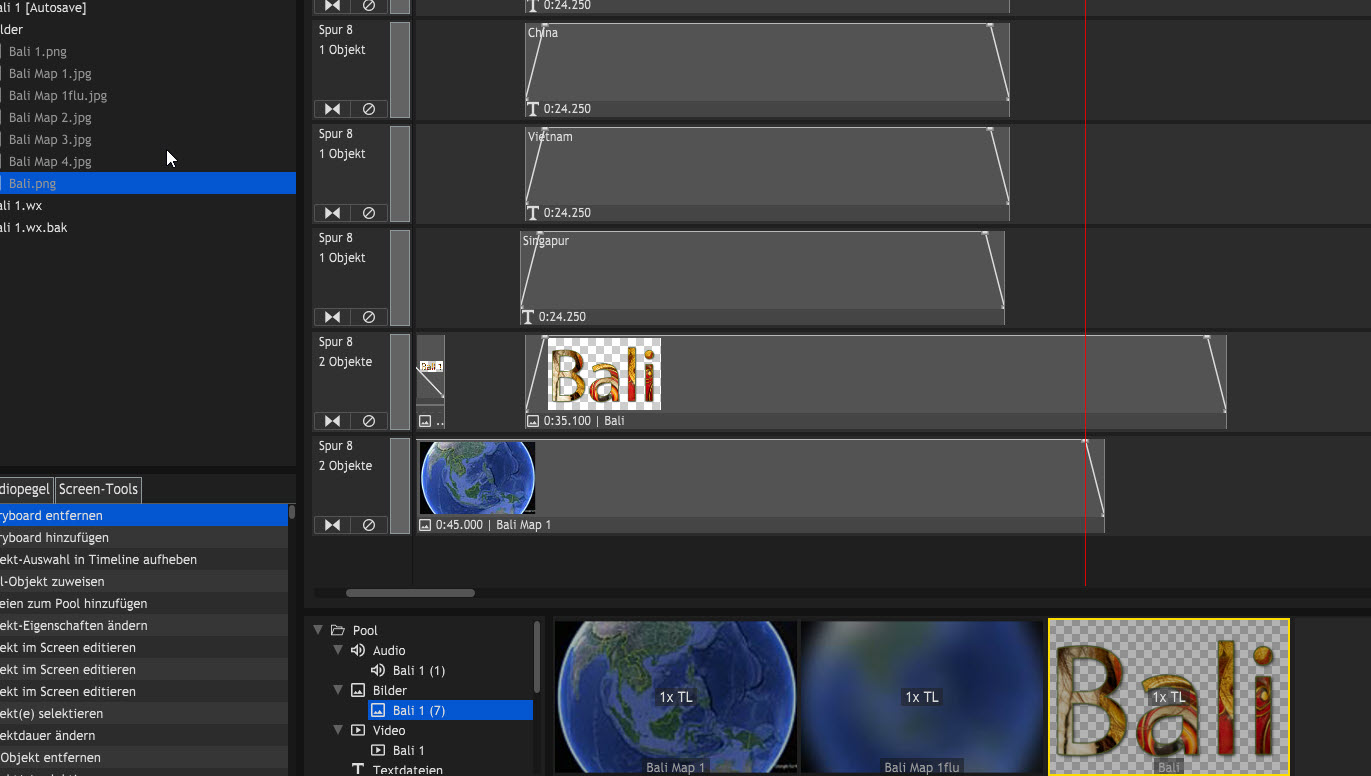Click the fade-out start node on the Bali Map 1 object
Viewport: 1371px width, 776px height.
1085,441
